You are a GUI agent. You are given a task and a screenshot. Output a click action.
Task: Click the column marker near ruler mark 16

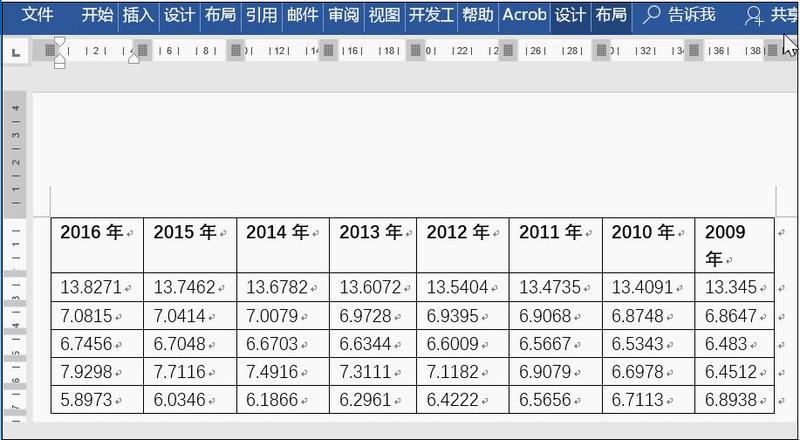coord(329,50)
